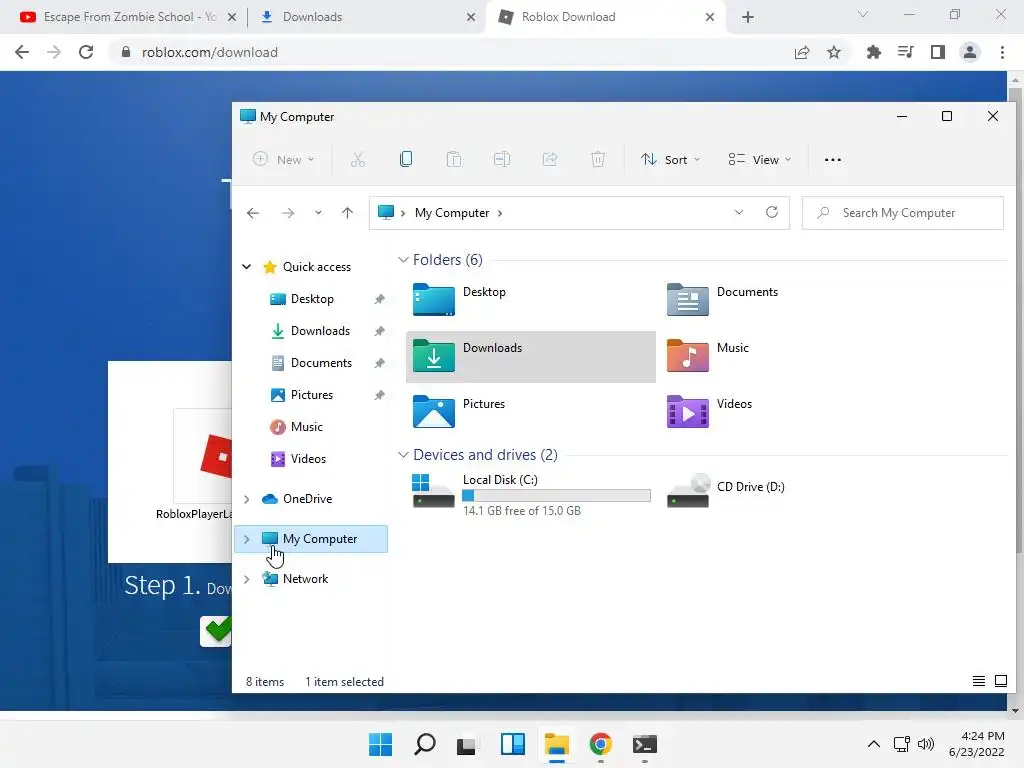Open Terminal from taskbar
Viewport: 1024px width, 768px height.
coord(645,744)
